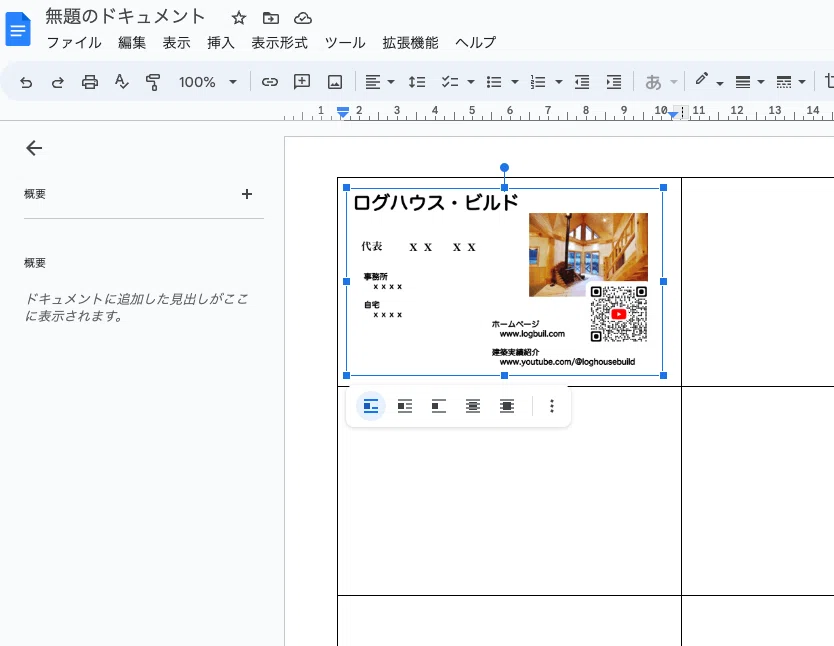Star this untitled document

pyautogui.click(x=238, y=18)
